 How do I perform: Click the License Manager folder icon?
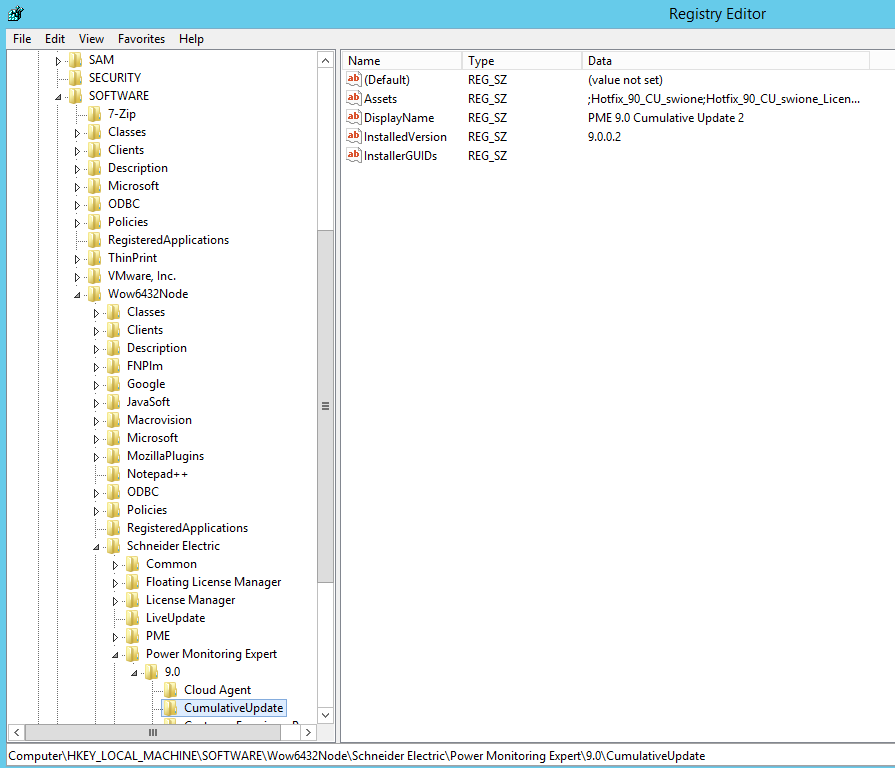pyautogui.click(x=132, y=600)
